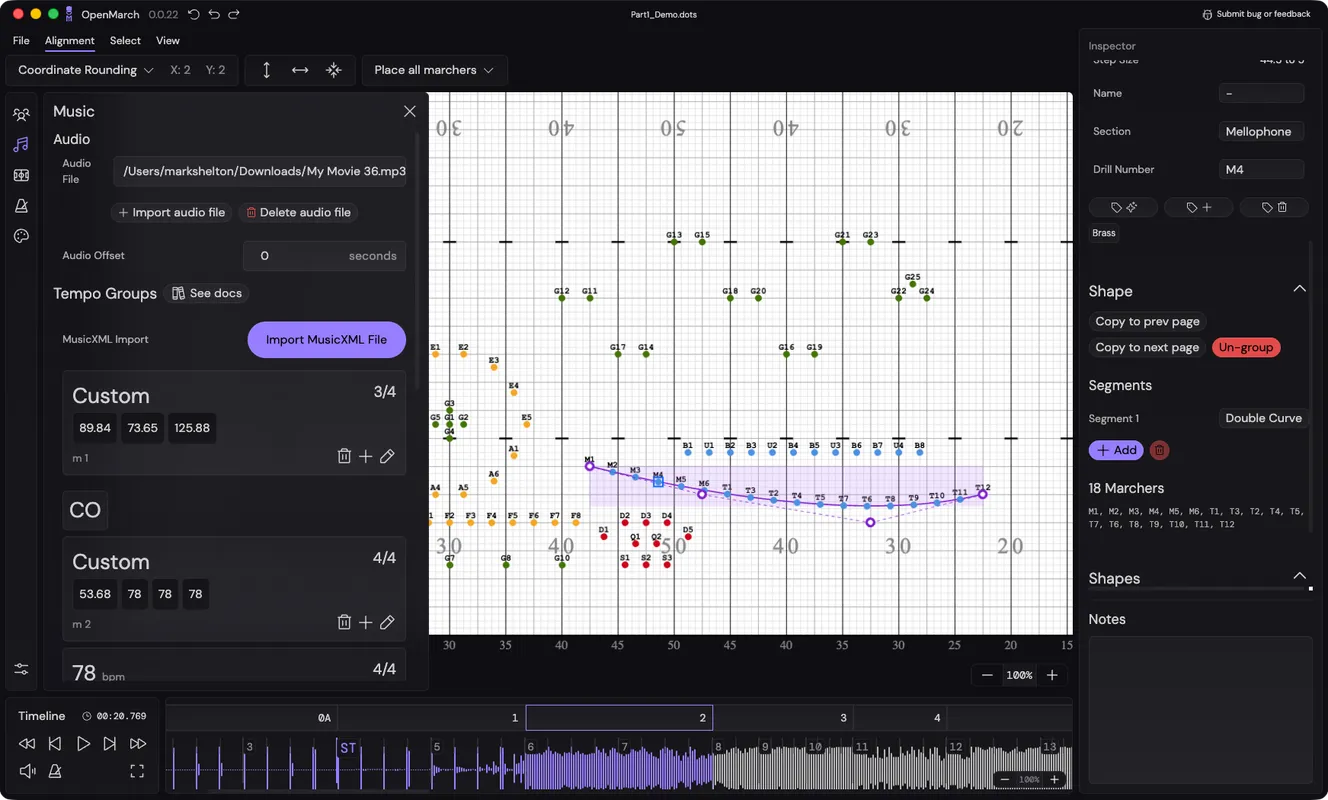Open the View menu
1328x800 pixels.
tap(168, 41)
